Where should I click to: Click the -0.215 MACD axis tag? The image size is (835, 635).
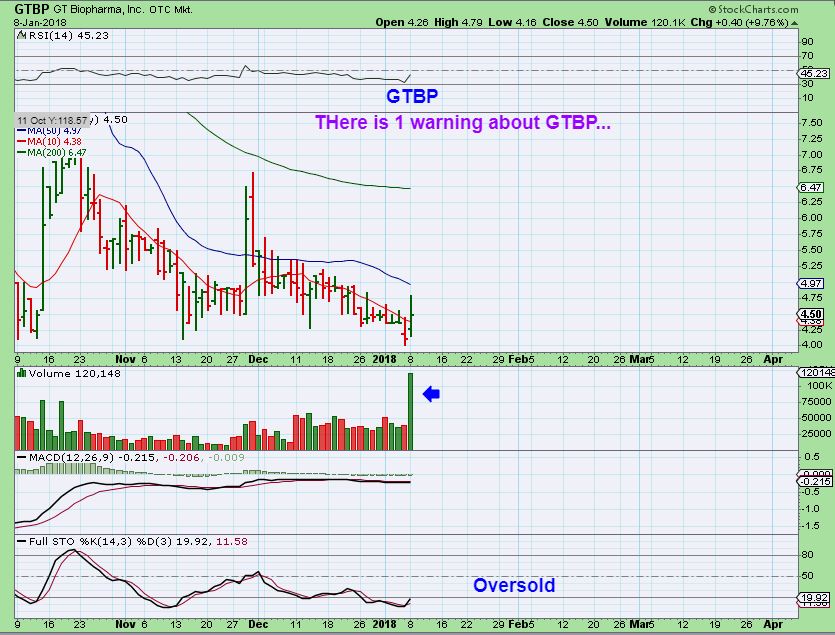pos(814,481)
